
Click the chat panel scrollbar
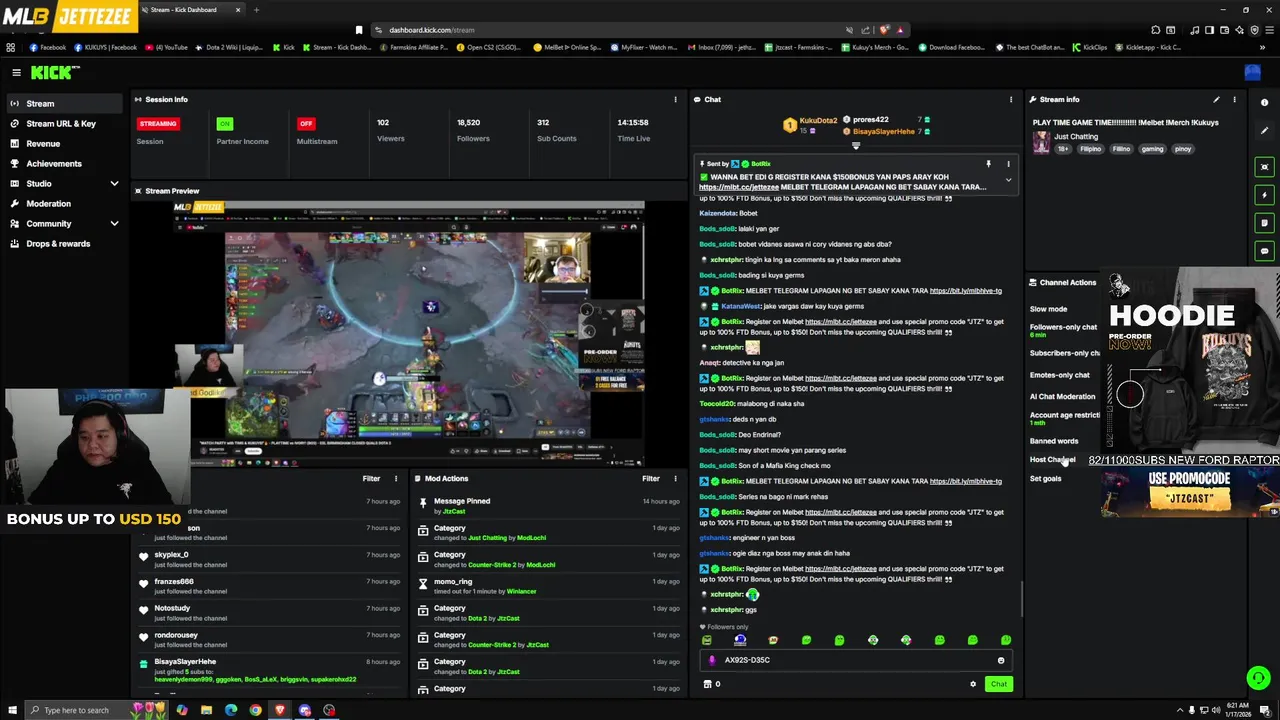click(1021, 598)
